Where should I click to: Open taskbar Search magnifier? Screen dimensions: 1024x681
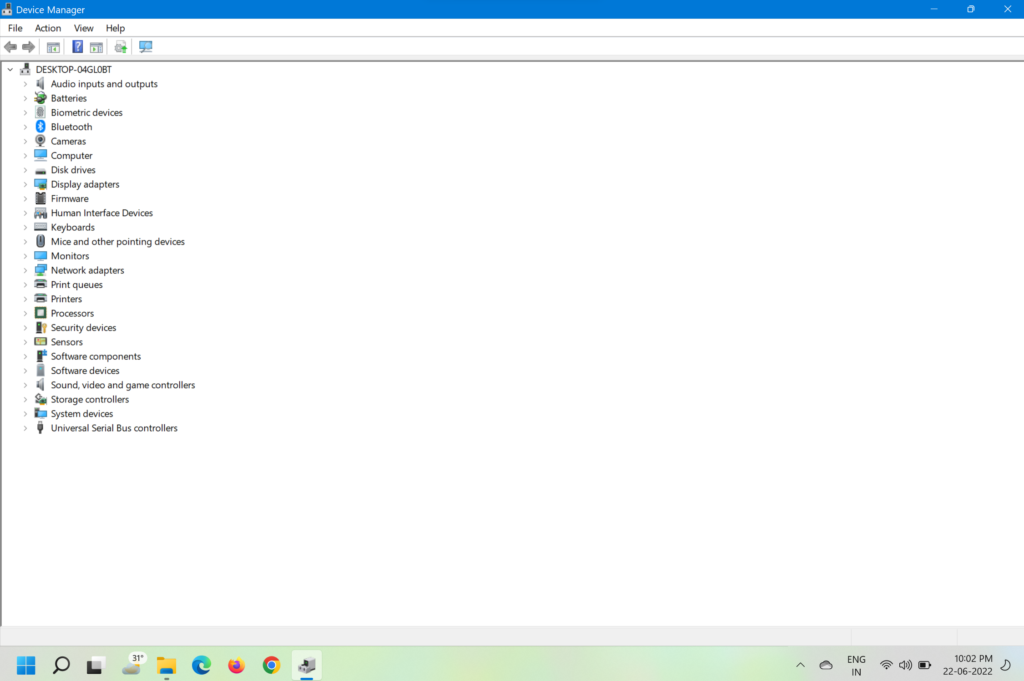tap(61, 665)
